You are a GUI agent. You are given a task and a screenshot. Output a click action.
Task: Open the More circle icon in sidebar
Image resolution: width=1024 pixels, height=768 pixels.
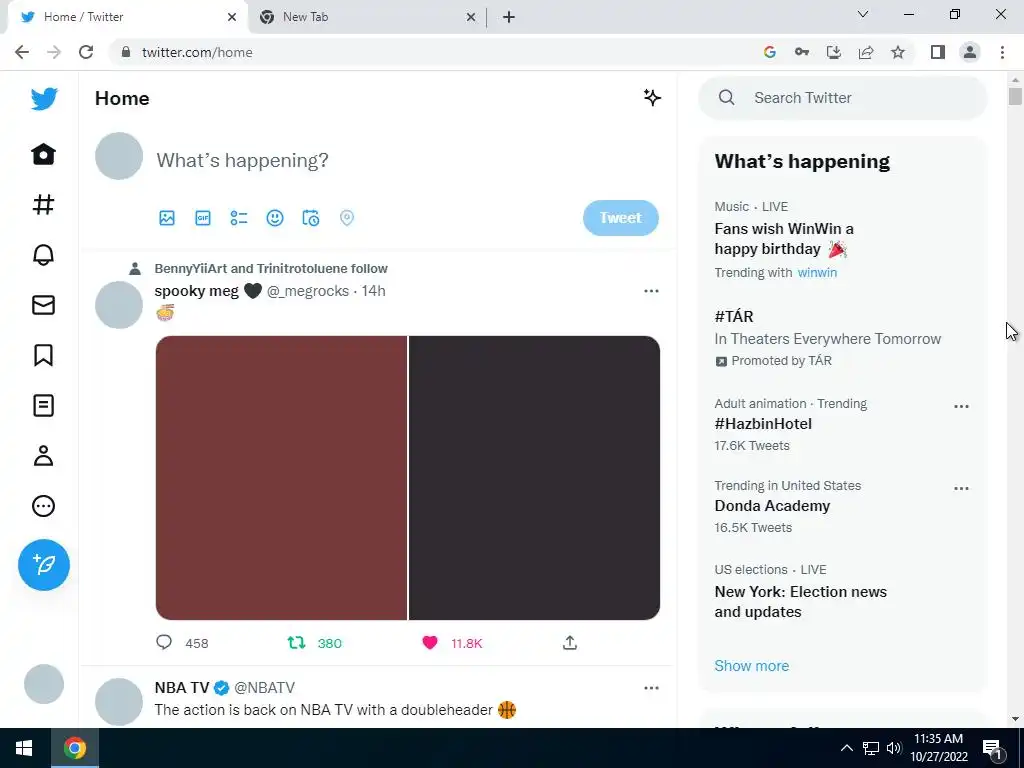click(44, 506)
